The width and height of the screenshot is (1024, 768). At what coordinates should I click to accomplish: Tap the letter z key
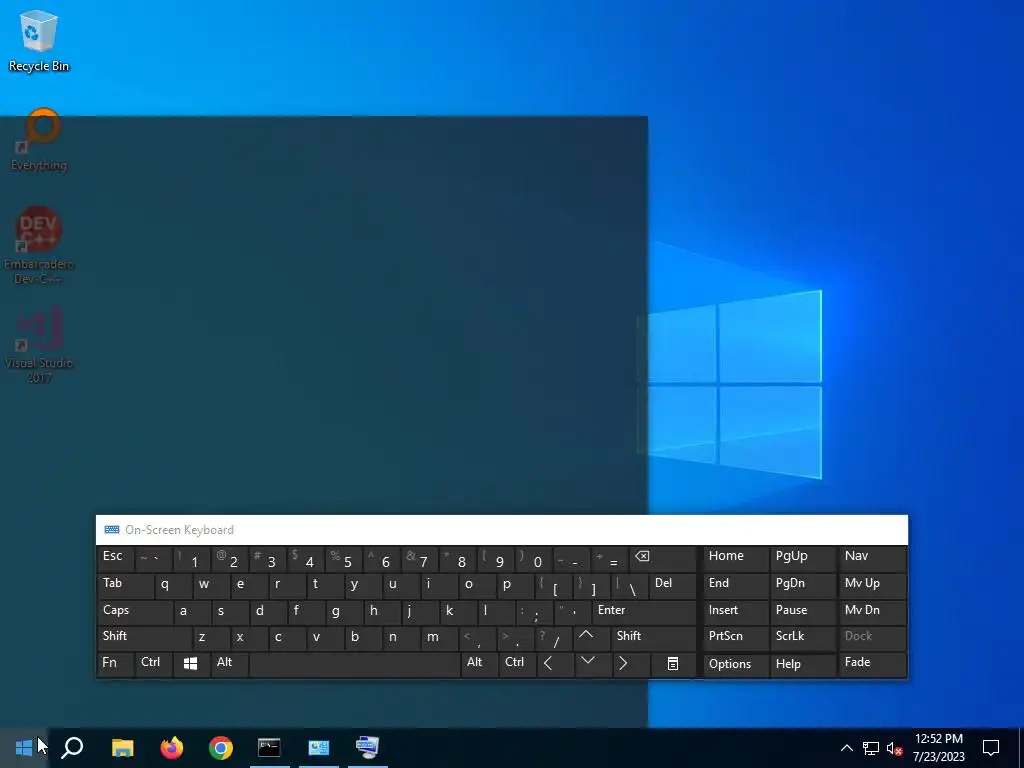pos(212,637)
